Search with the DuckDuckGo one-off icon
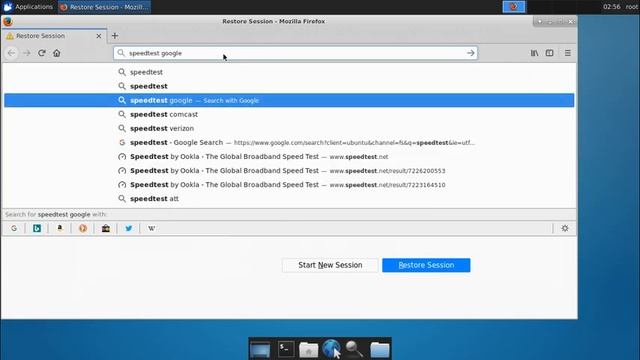640x360 pixels. click(x=83, y=229)
